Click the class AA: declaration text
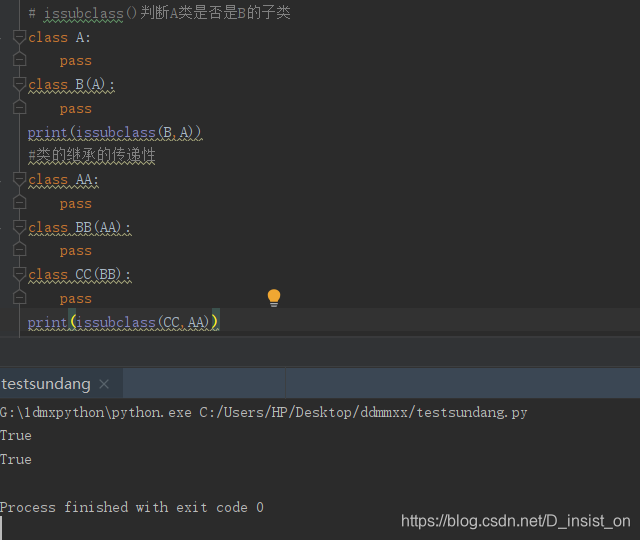Screen dimensions: 640x540 point(64,180)
